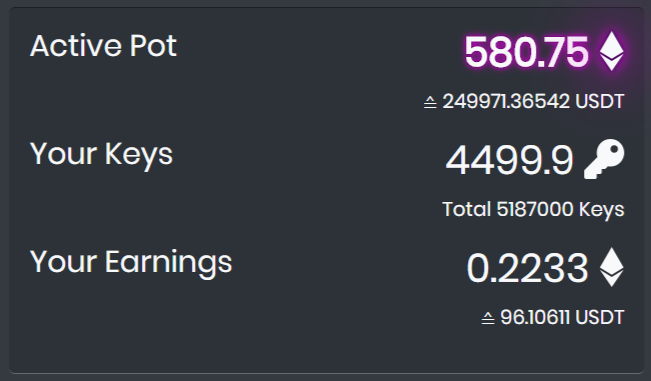Screen dimensions: 651x381
Task: Click the Total 5187000 Keys text
Action: (533, 210)
